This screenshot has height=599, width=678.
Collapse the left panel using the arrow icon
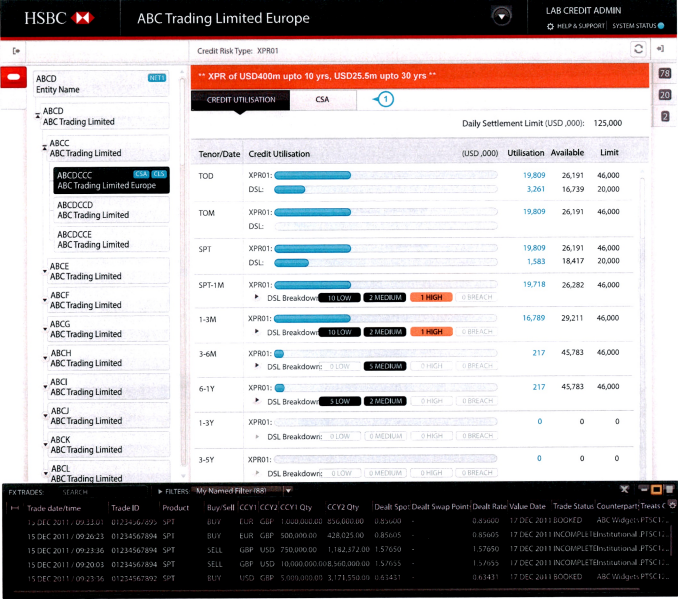click(16, 49)
